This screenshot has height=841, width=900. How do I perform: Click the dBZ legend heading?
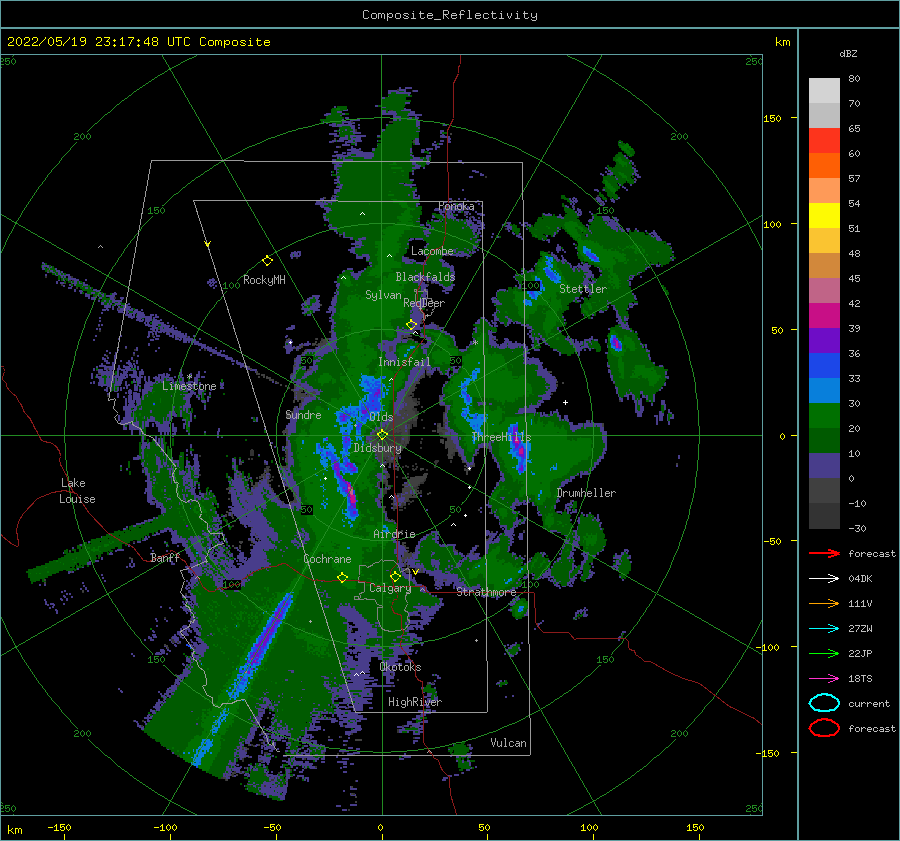[848, 53]
